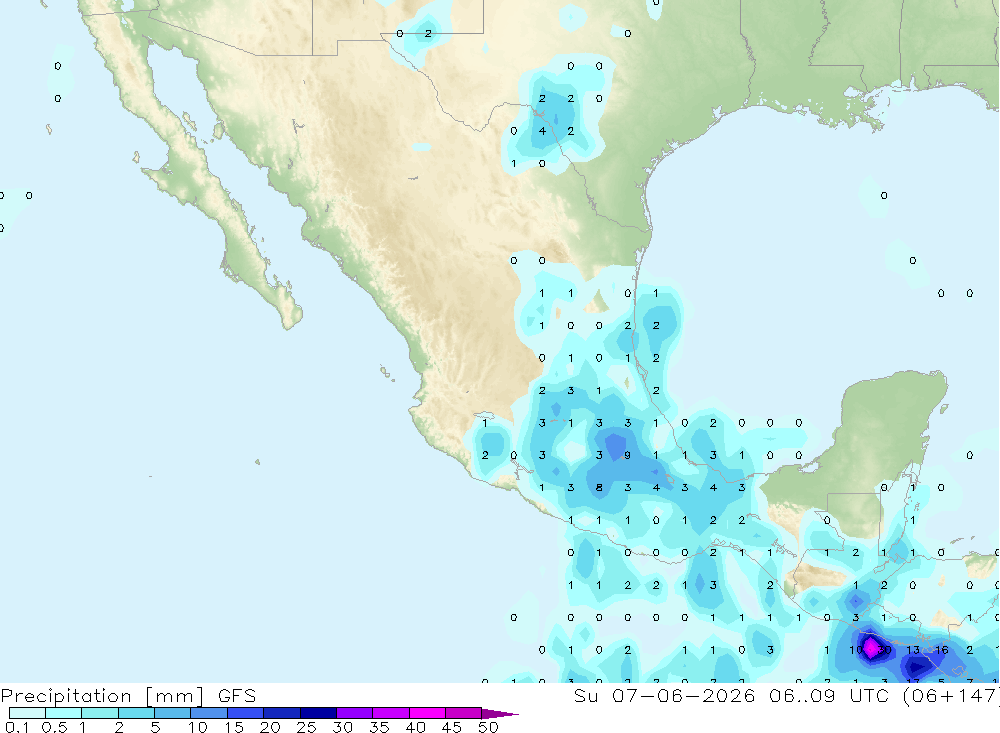Click the '06..09 UTC' time label
This screenshot has height=733, width=1000.
tap(828, 695)
